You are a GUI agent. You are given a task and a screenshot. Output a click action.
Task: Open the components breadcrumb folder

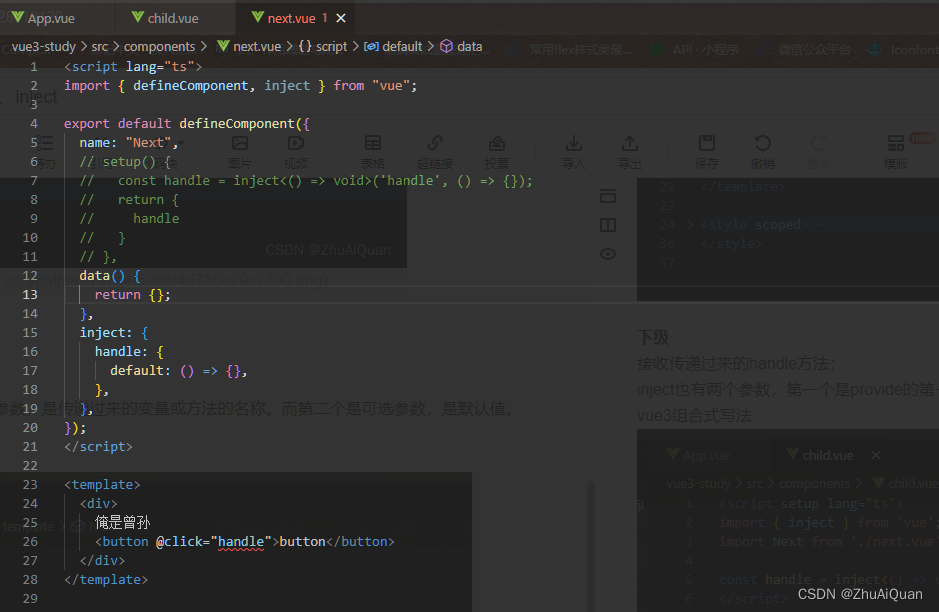click(x=159, y=47)
